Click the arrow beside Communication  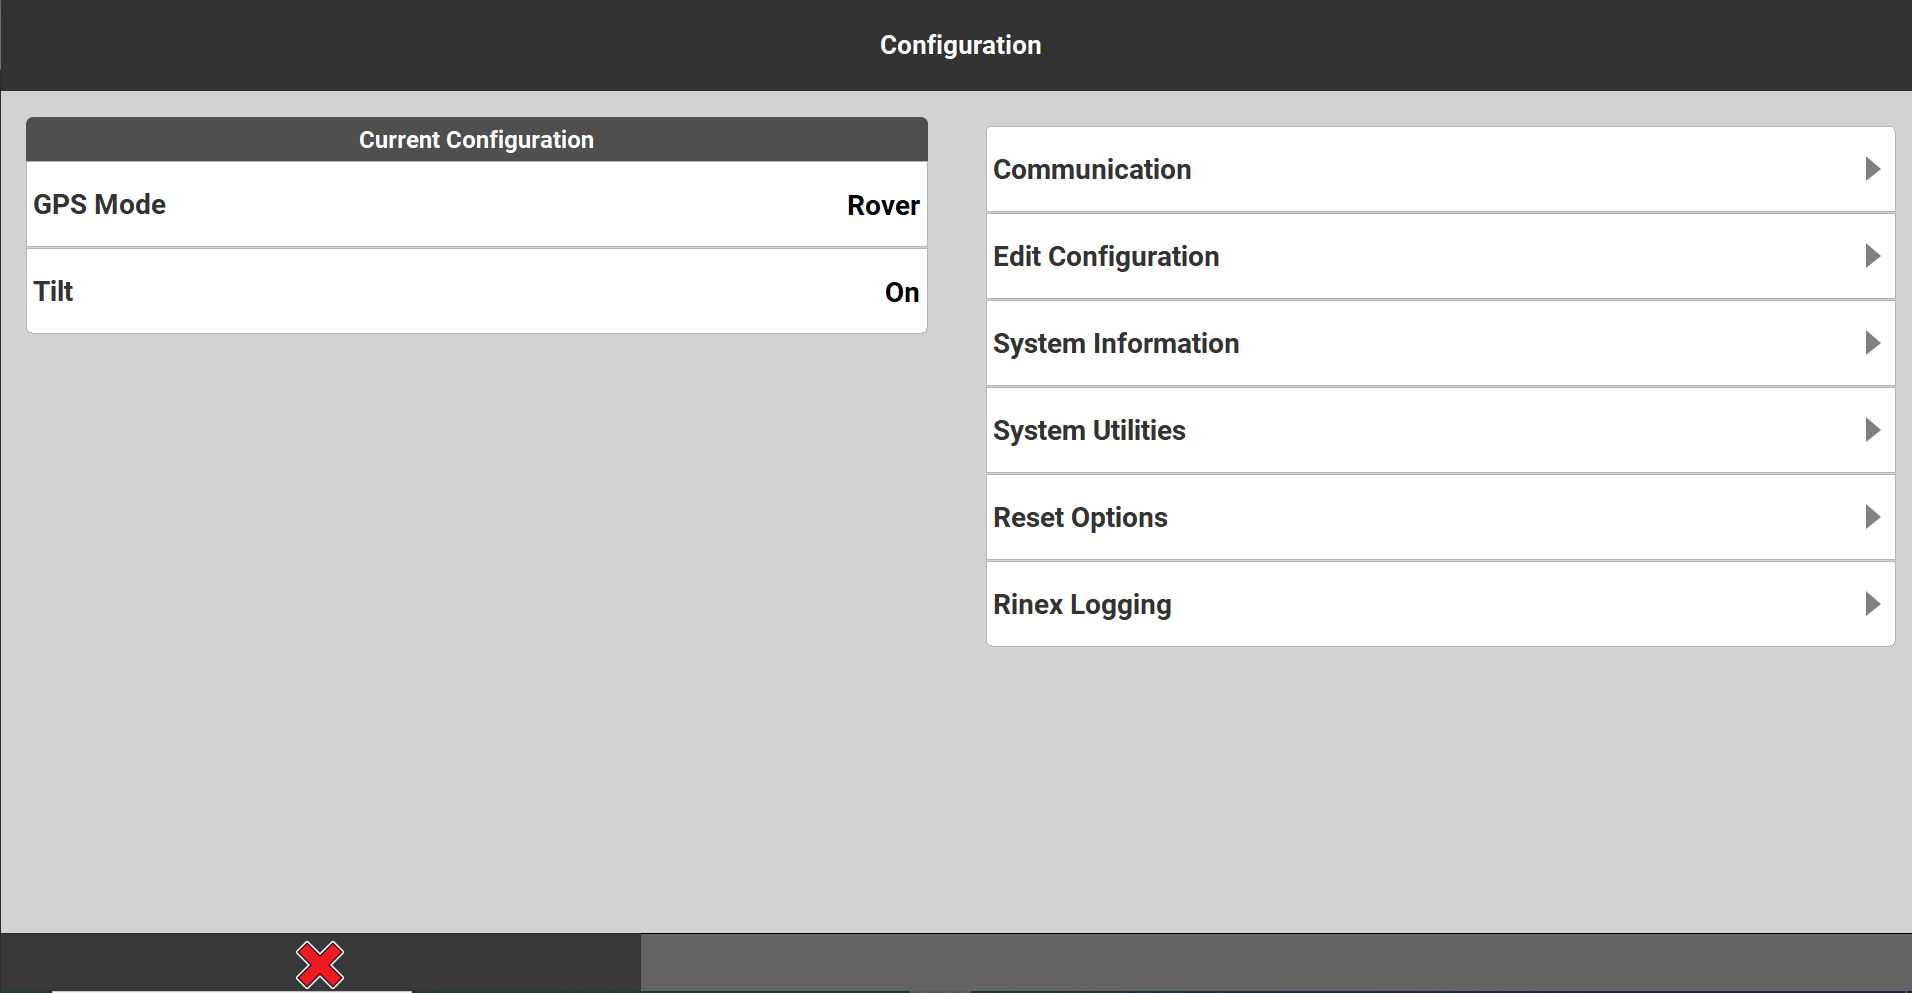(1872, 169)
